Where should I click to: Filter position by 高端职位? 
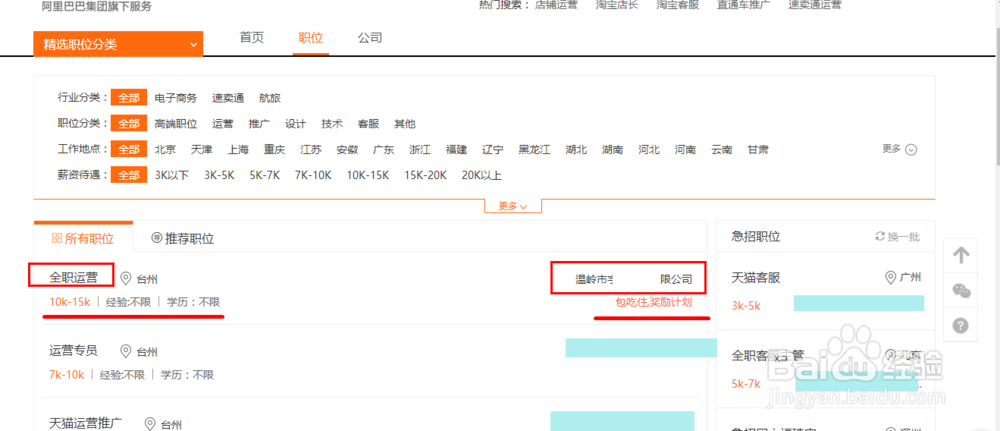point(176,124)
